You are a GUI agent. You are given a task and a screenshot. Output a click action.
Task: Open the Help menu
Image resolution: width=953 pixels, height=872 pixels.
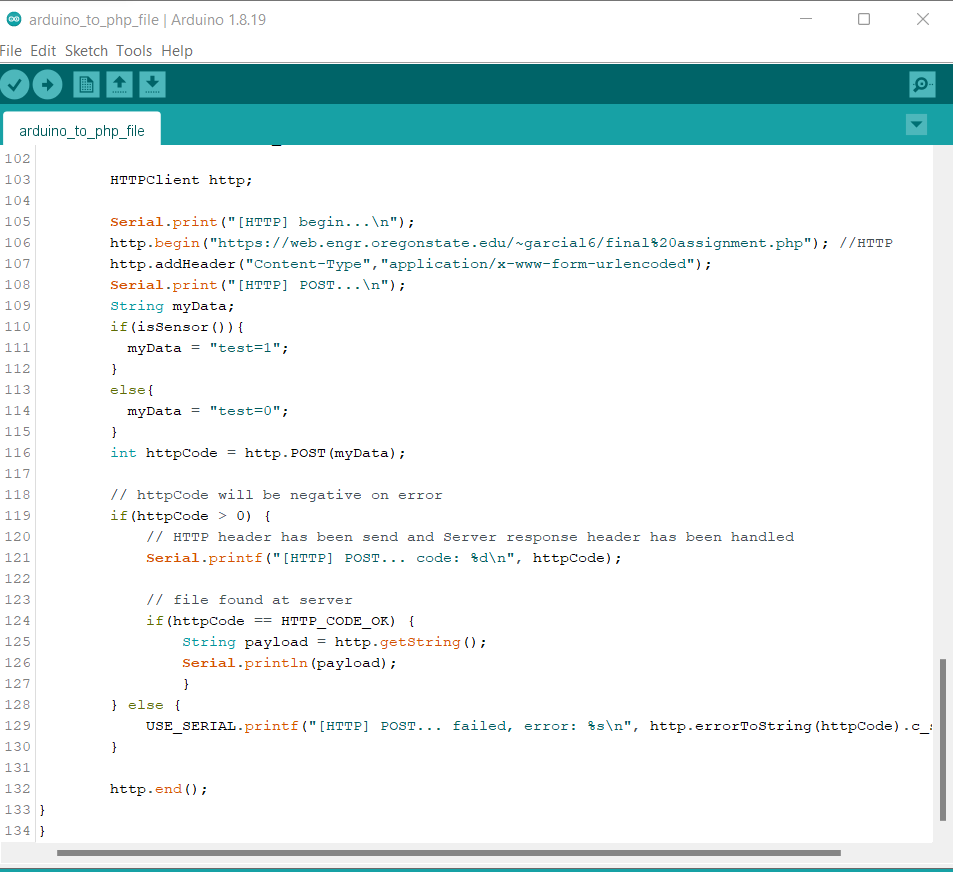click(177, 51)
